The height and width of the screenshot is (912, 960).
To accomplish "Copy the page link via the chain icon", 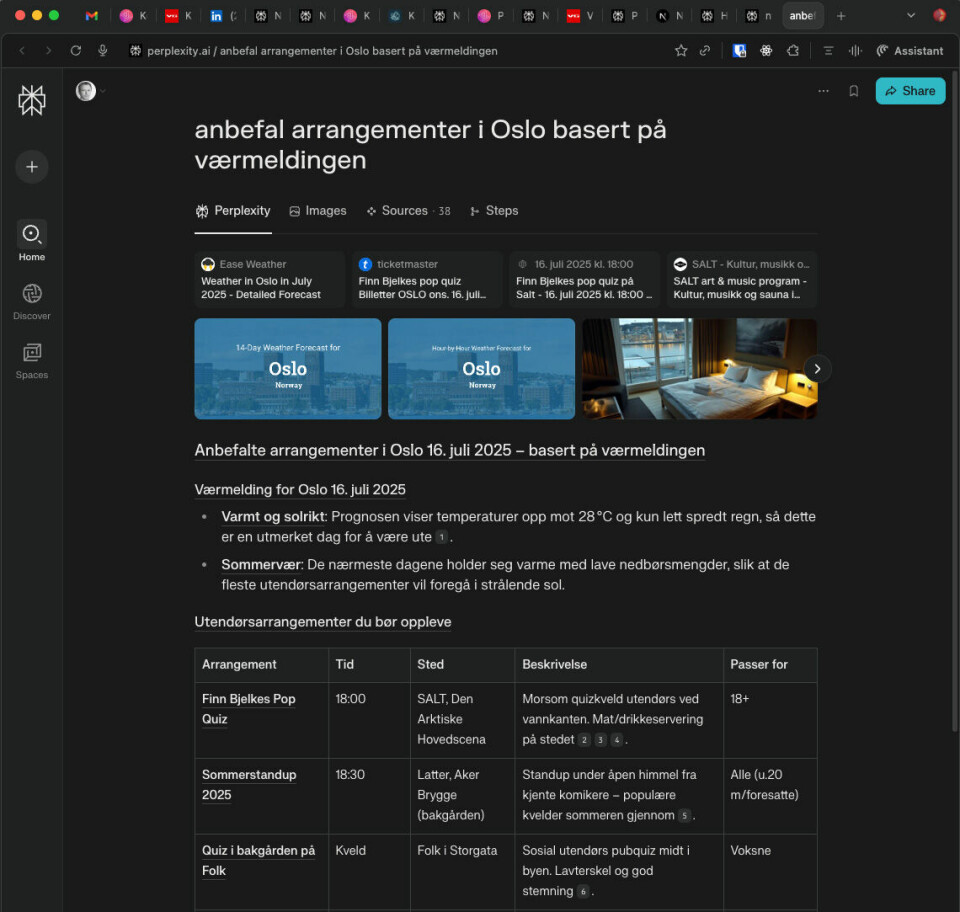I will tap(705, 51).
